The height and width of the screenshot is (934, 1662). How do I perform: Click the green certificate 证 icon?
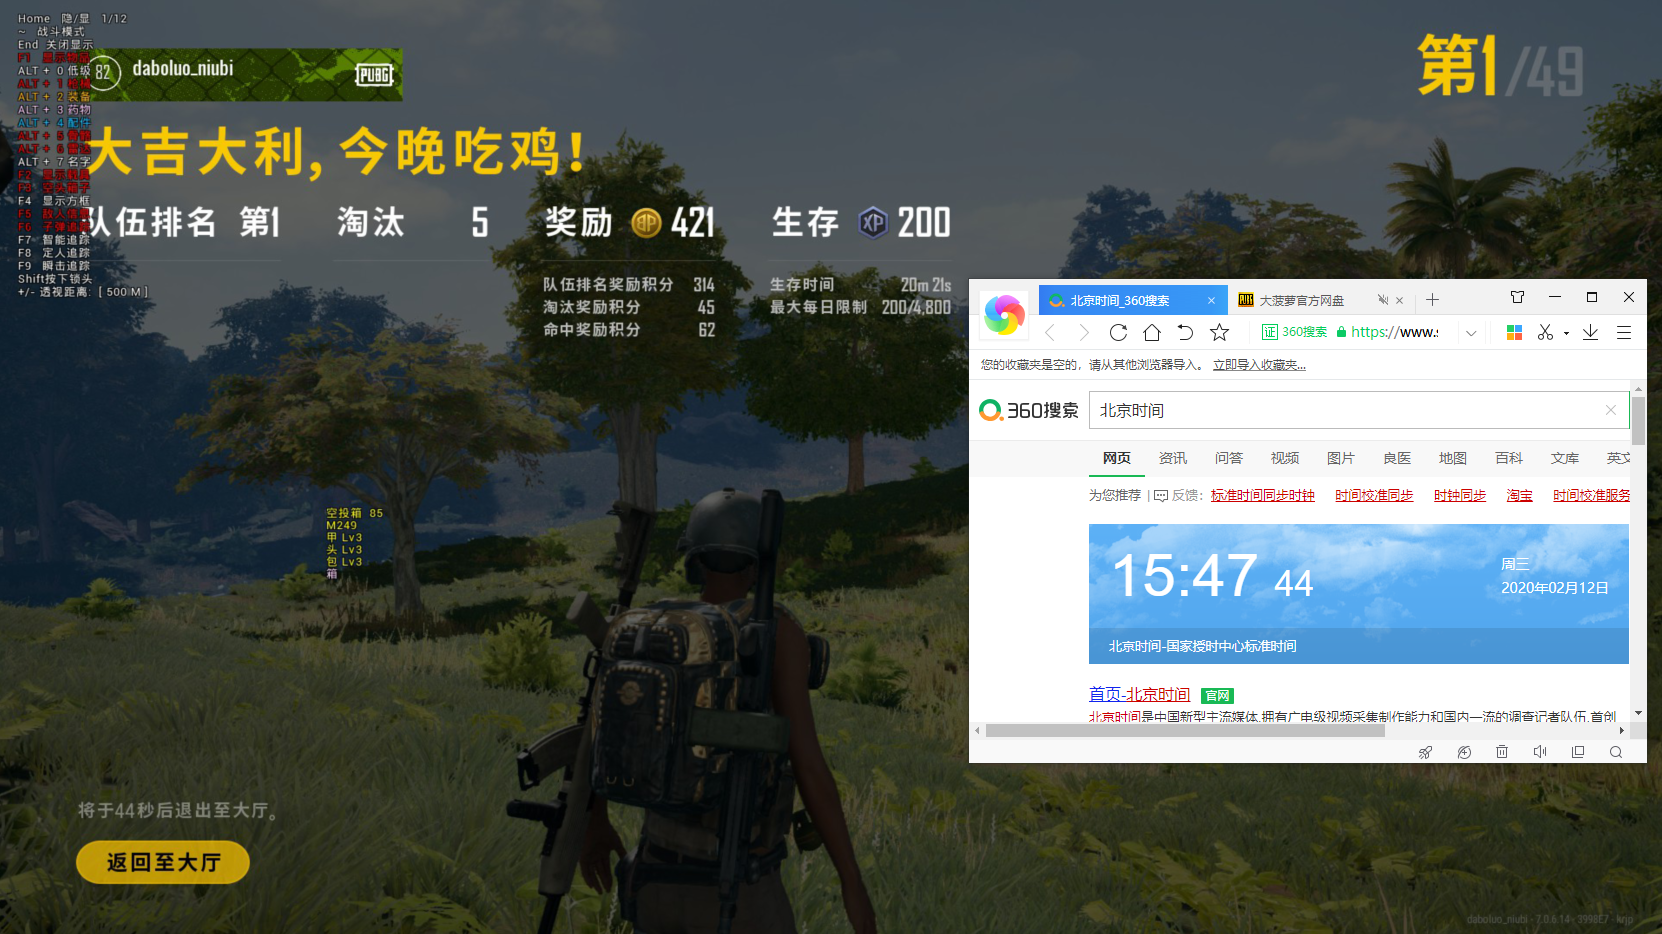tap(1269, 332)
